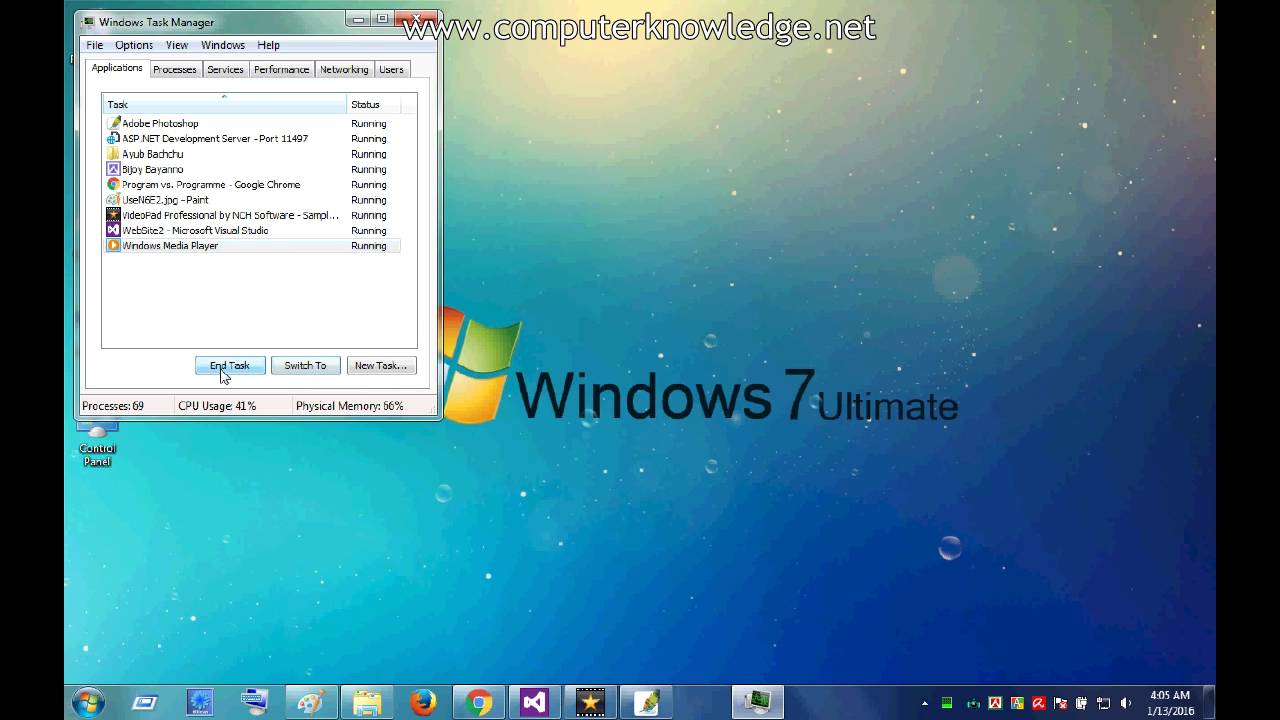Viewport: 1280px width, 720px height.
Task: Switch to the Performance tab
Action: tap(281, 70)
